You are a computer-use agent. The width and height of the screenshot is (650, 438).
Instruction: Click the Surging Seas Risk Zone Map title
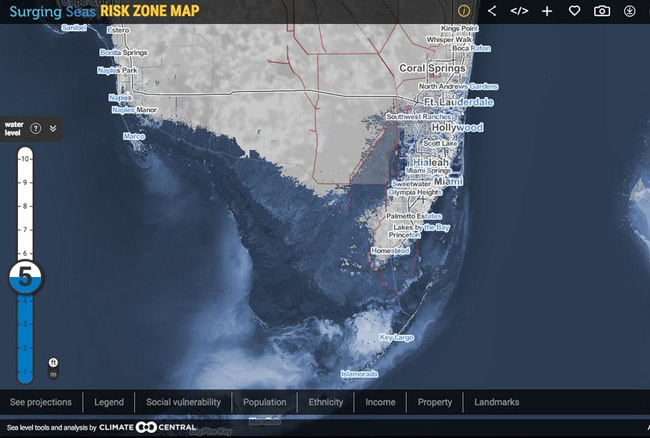(x=104, y=11)
